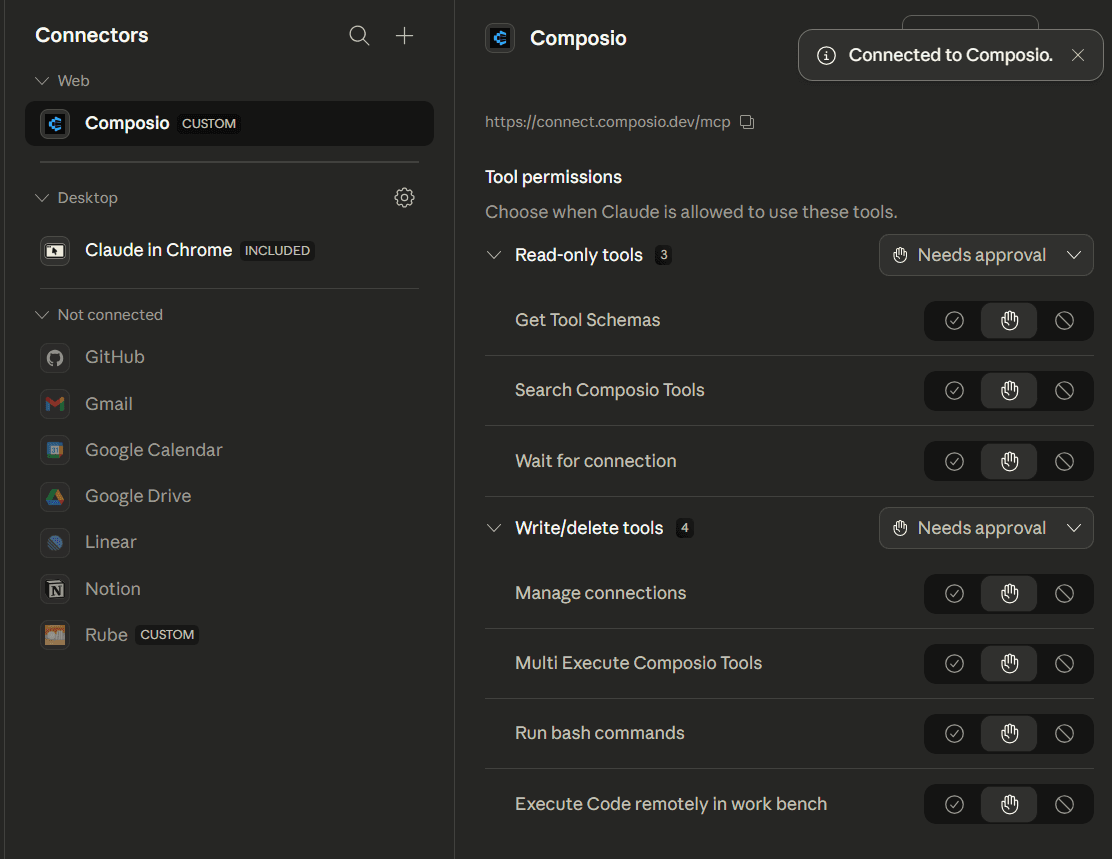Open the Rube custom connector

(x=106, y=635)
